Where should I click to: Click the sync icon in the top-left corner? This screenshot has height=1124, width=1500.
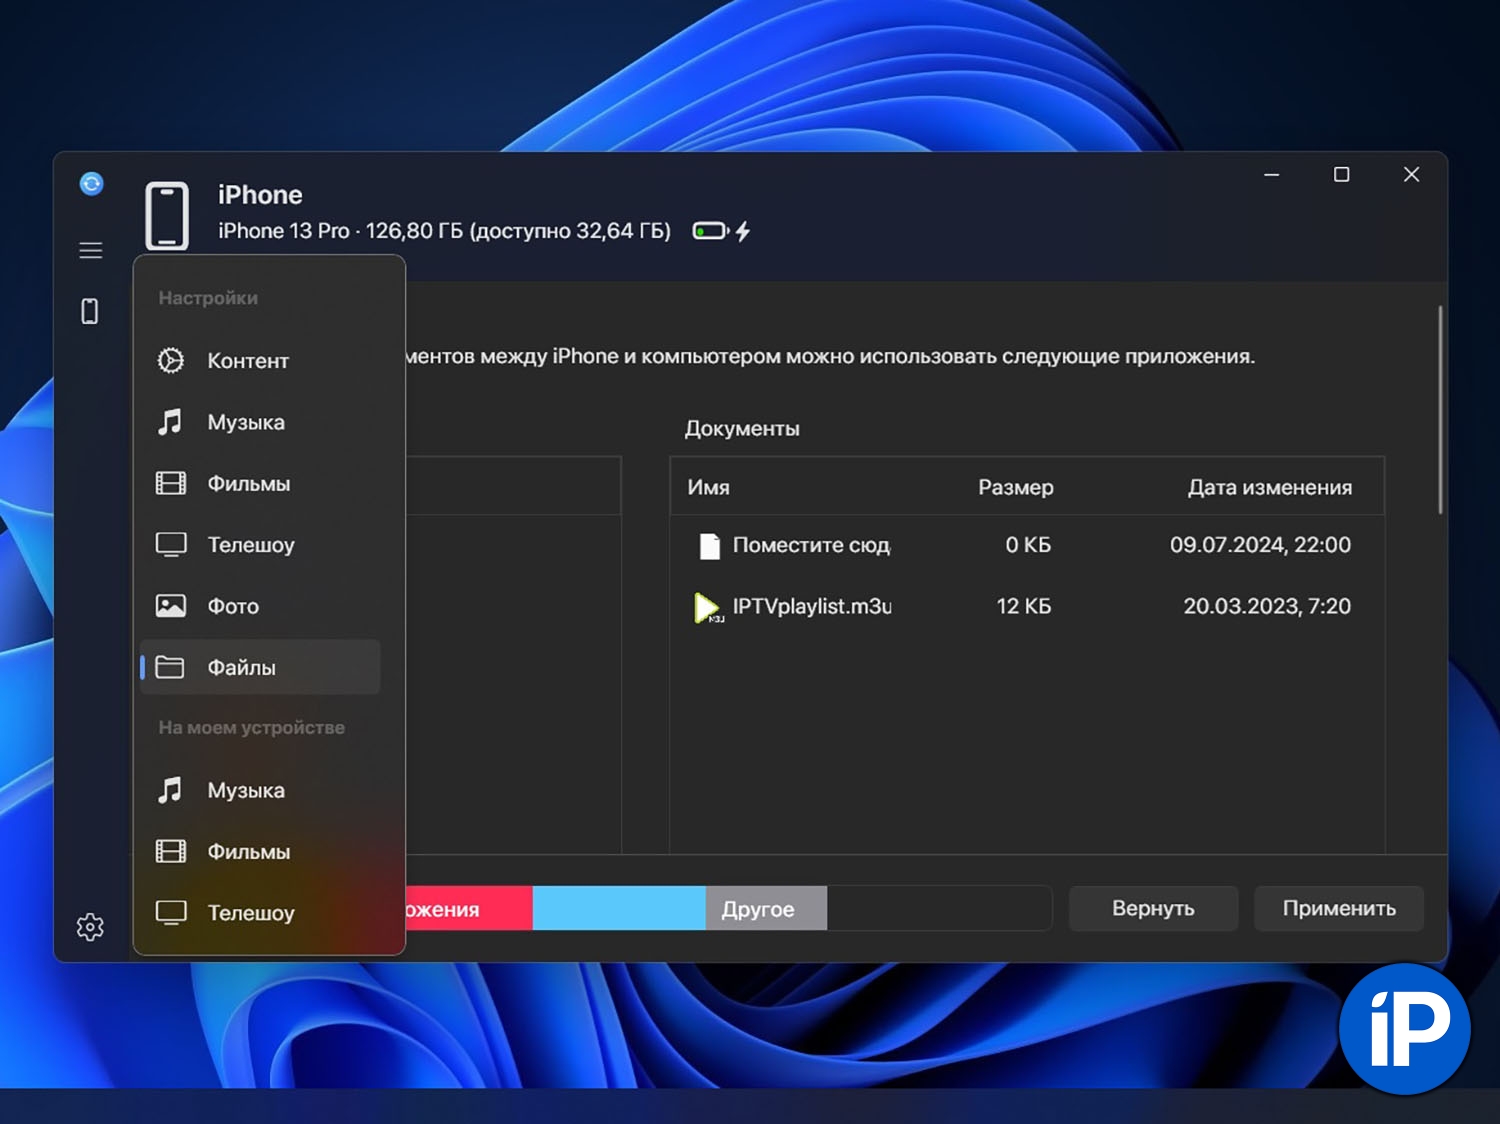pos(91,184)
